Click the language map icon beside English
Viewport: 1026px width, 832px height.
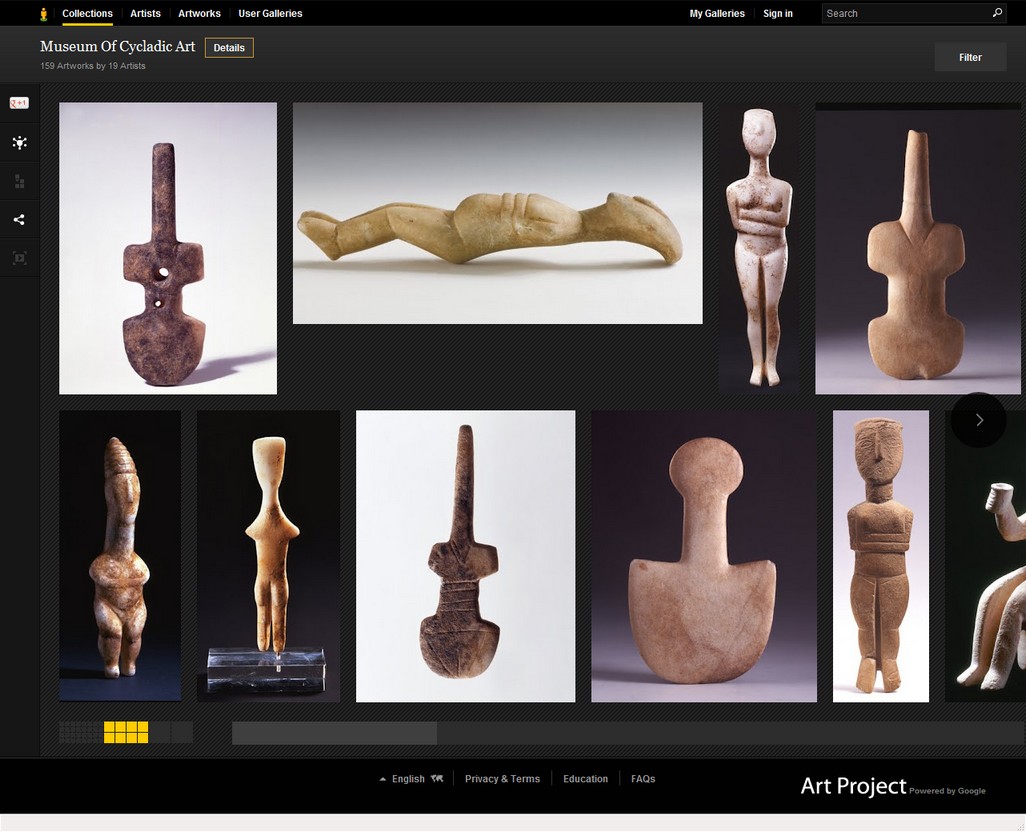click(x=437, y=778)
